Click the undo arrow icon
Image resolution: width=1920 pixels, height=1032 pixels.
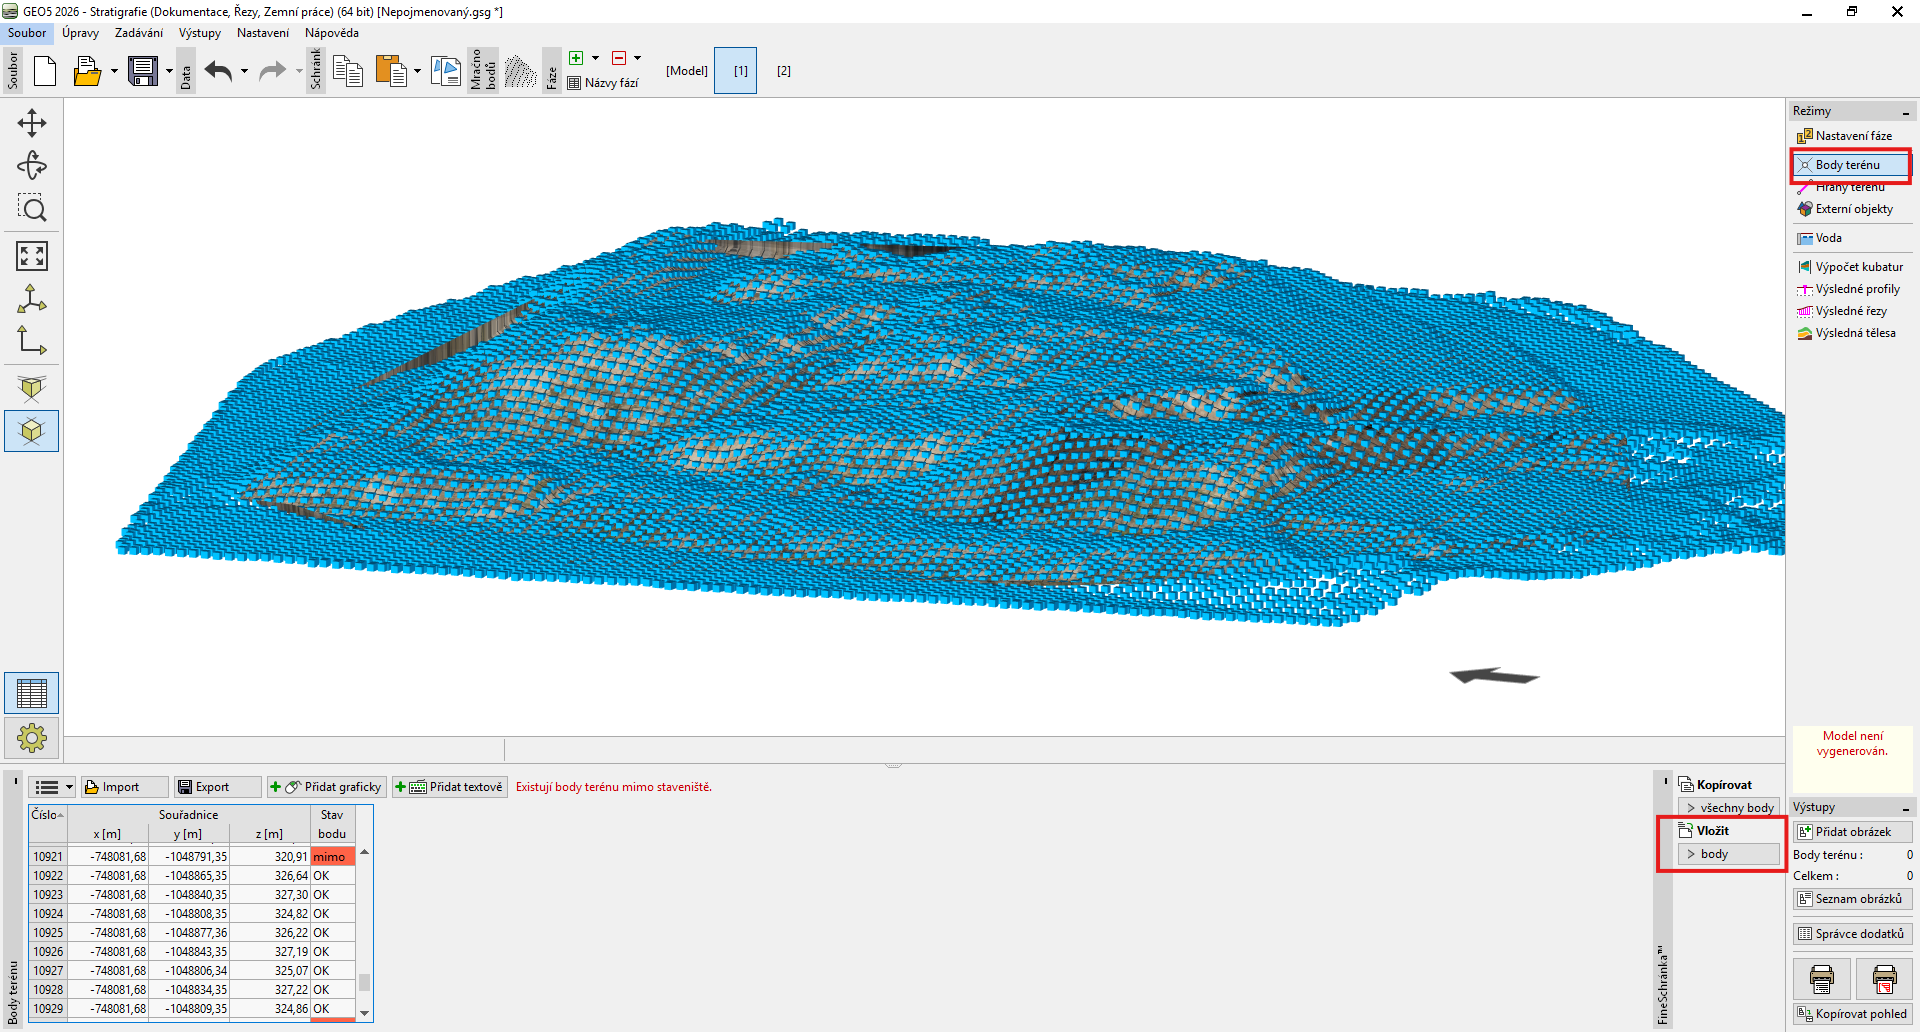[x=218, y=71]
